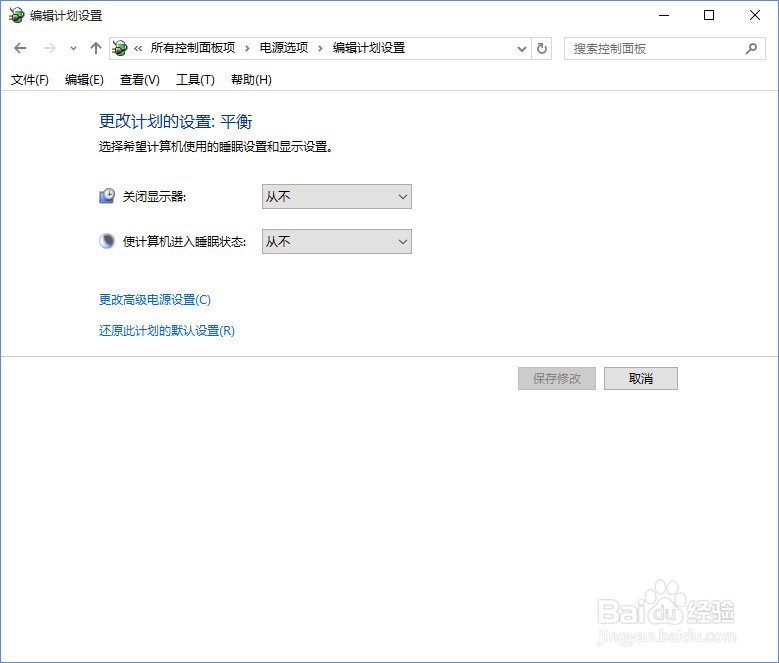Screen dimensions: 779x663
Task: Open the 编辑(E) menu
Action: [x=84, y=80]
